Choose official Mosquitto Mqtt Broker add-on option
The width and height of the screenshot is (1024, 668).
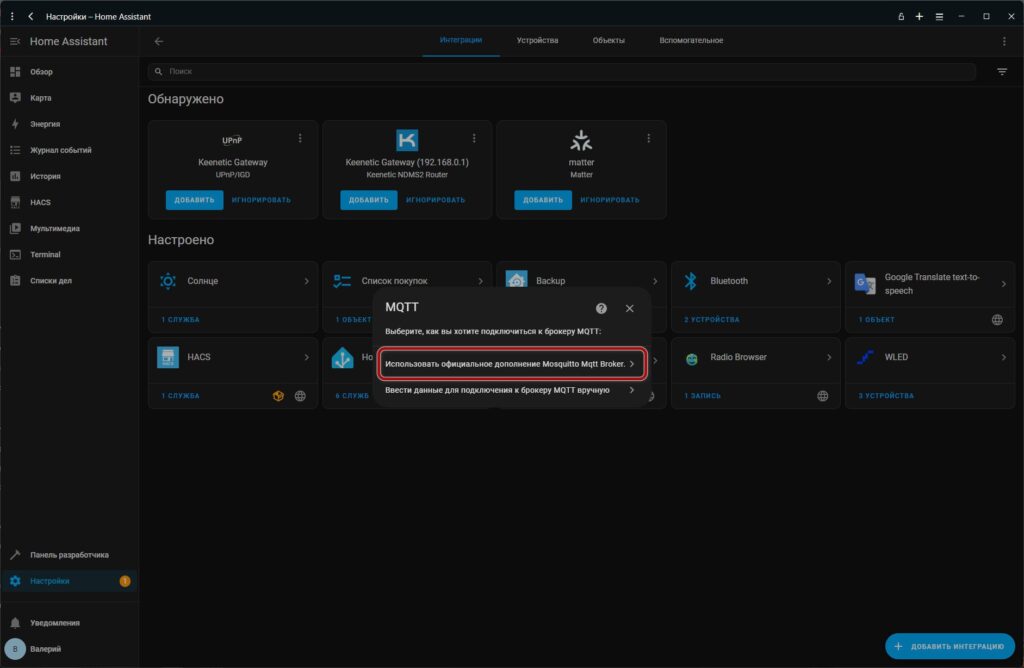click(x=511, y=364)
